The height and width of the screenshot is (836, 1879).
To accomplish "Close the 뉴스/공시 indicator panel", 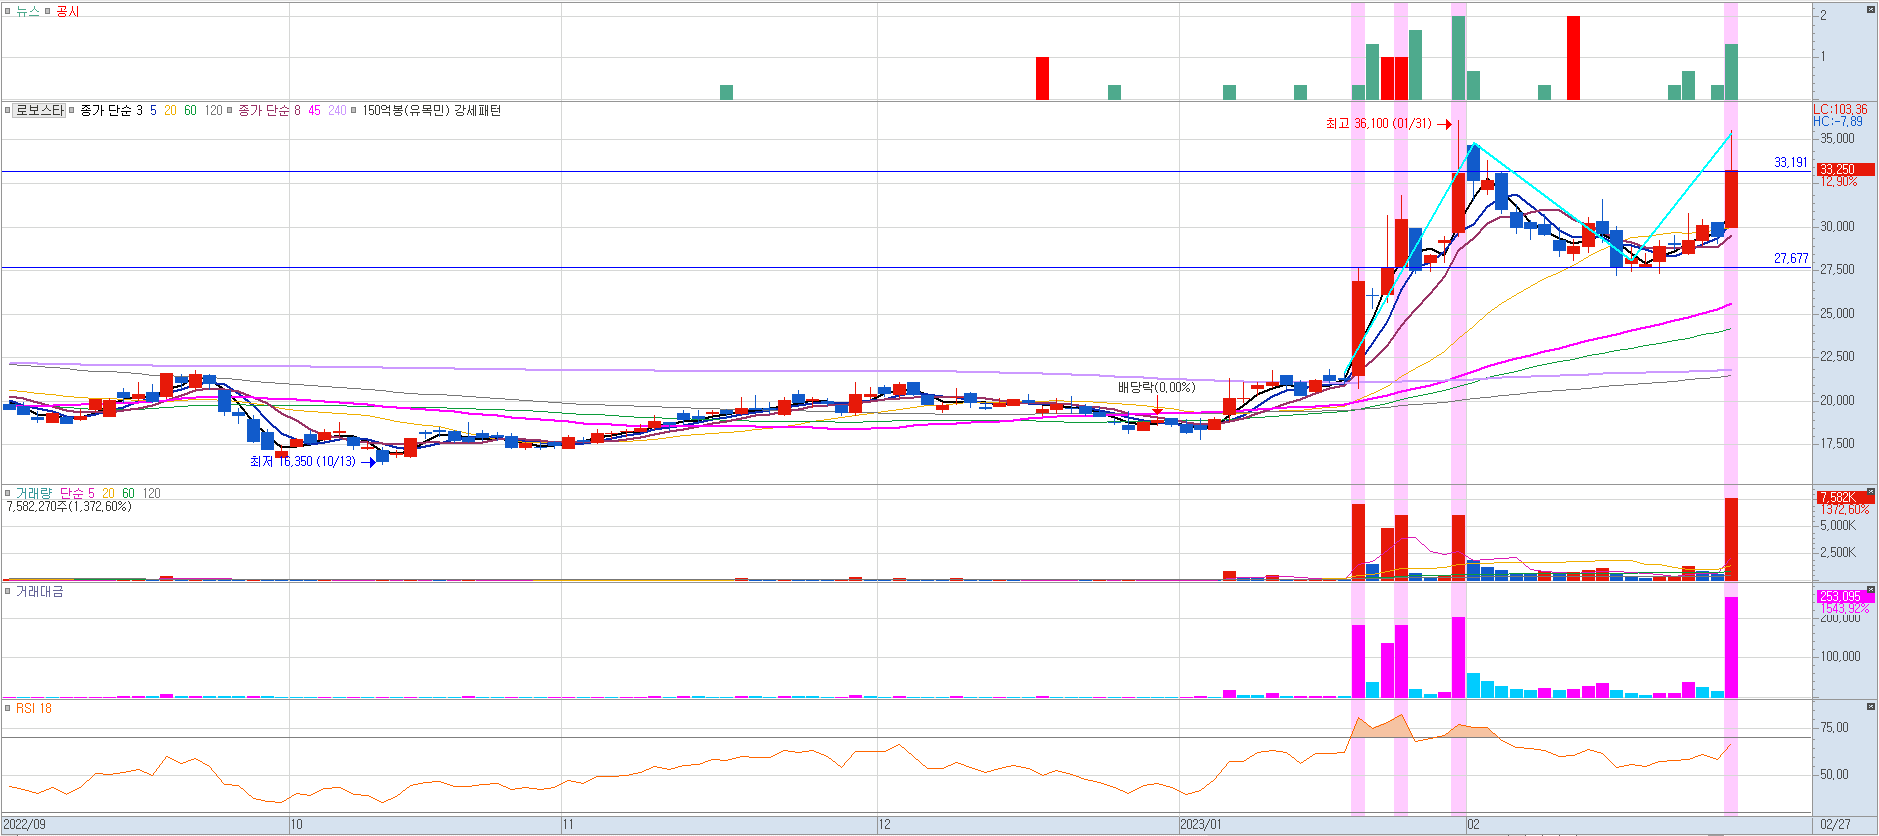I will (1871, 10).
